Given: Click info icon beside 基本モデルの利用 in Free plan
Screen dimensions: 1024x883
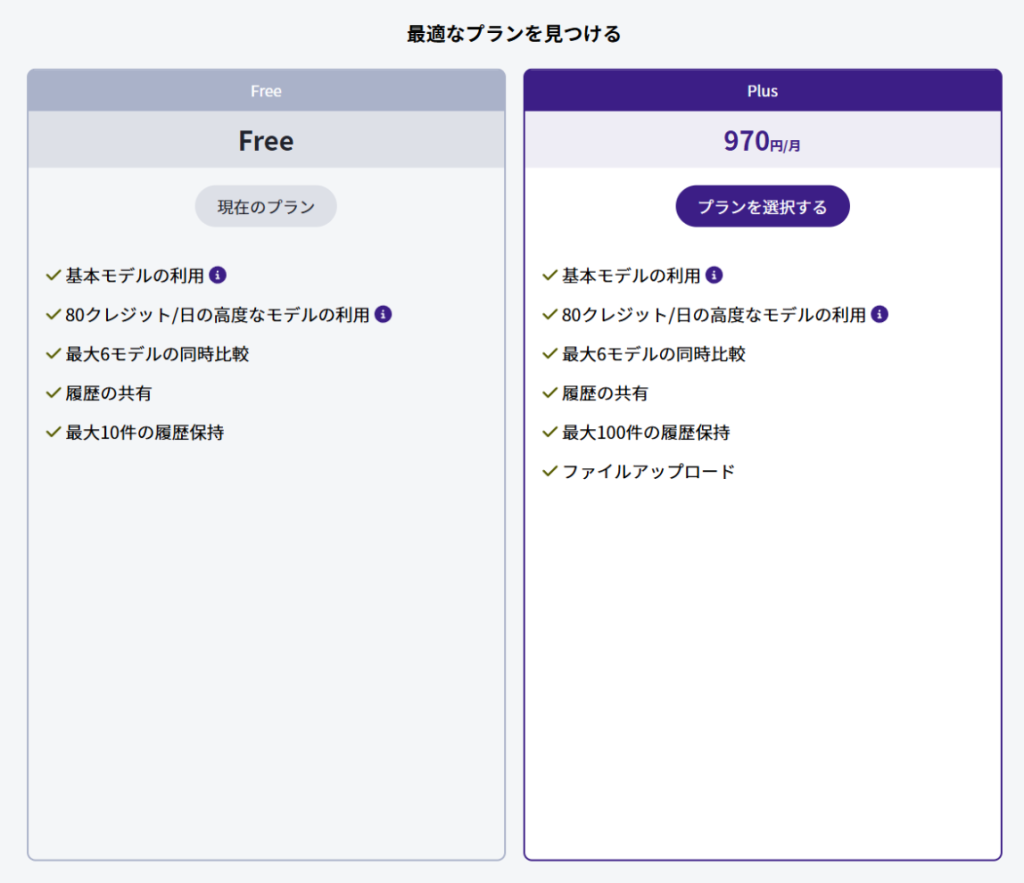Looking at the screenshot, I should 218,275.
